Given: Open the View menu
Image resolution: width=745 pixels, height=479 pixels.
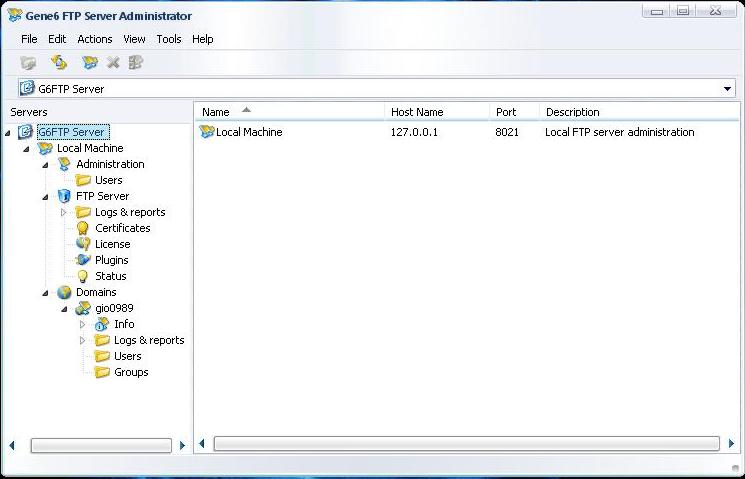Looking at the screenshot, I should click(134, 39).
